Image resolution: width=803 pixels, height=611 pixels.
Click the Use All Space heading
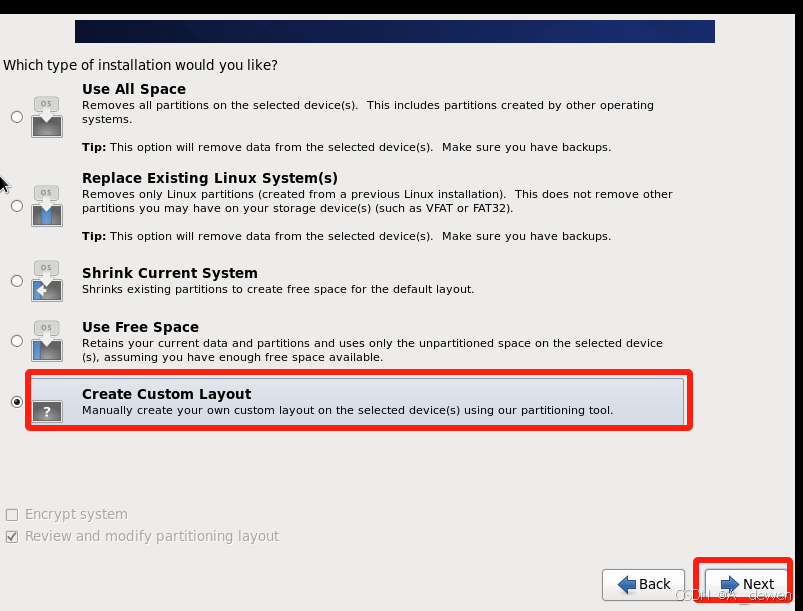pyautogui.click(x=134, y=89)
